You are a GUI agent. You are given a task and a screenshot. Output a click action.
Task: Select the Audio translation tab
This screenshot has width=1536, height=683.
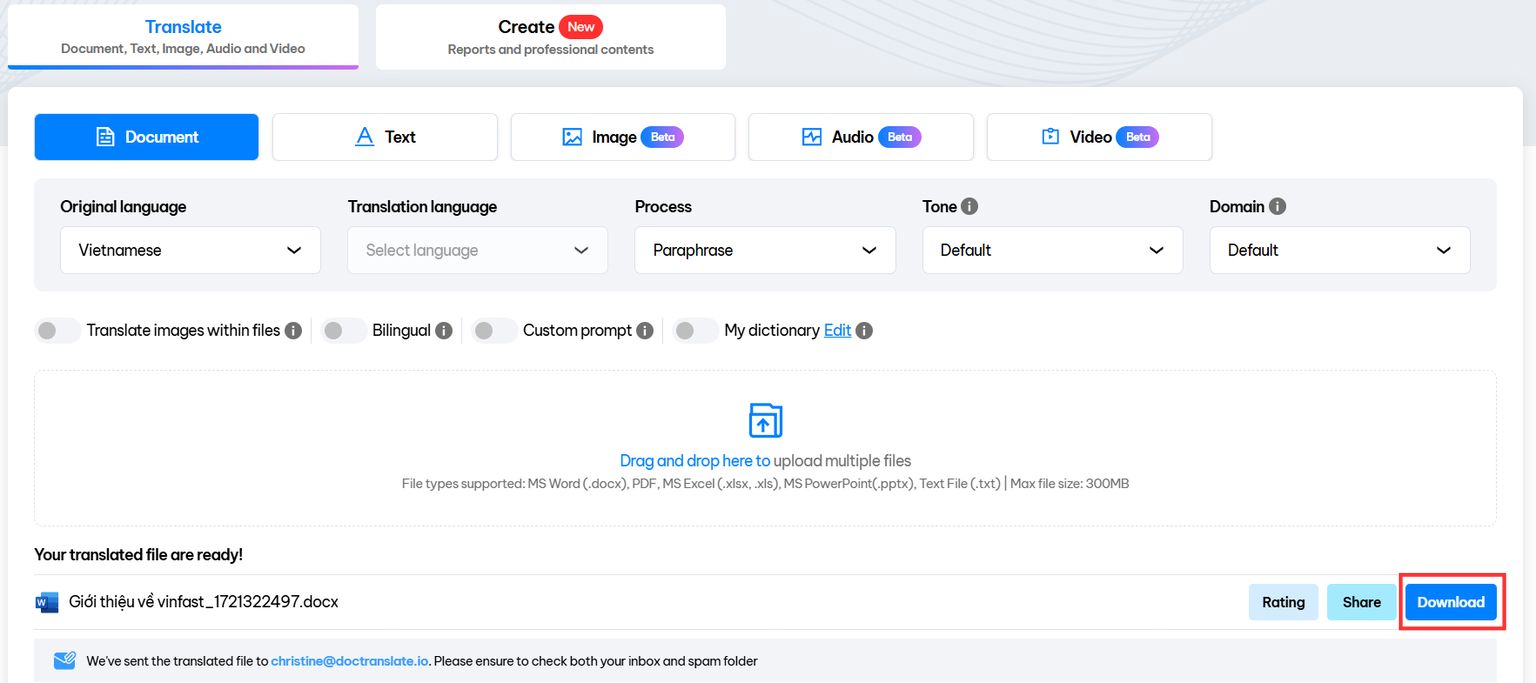(860, 137)
